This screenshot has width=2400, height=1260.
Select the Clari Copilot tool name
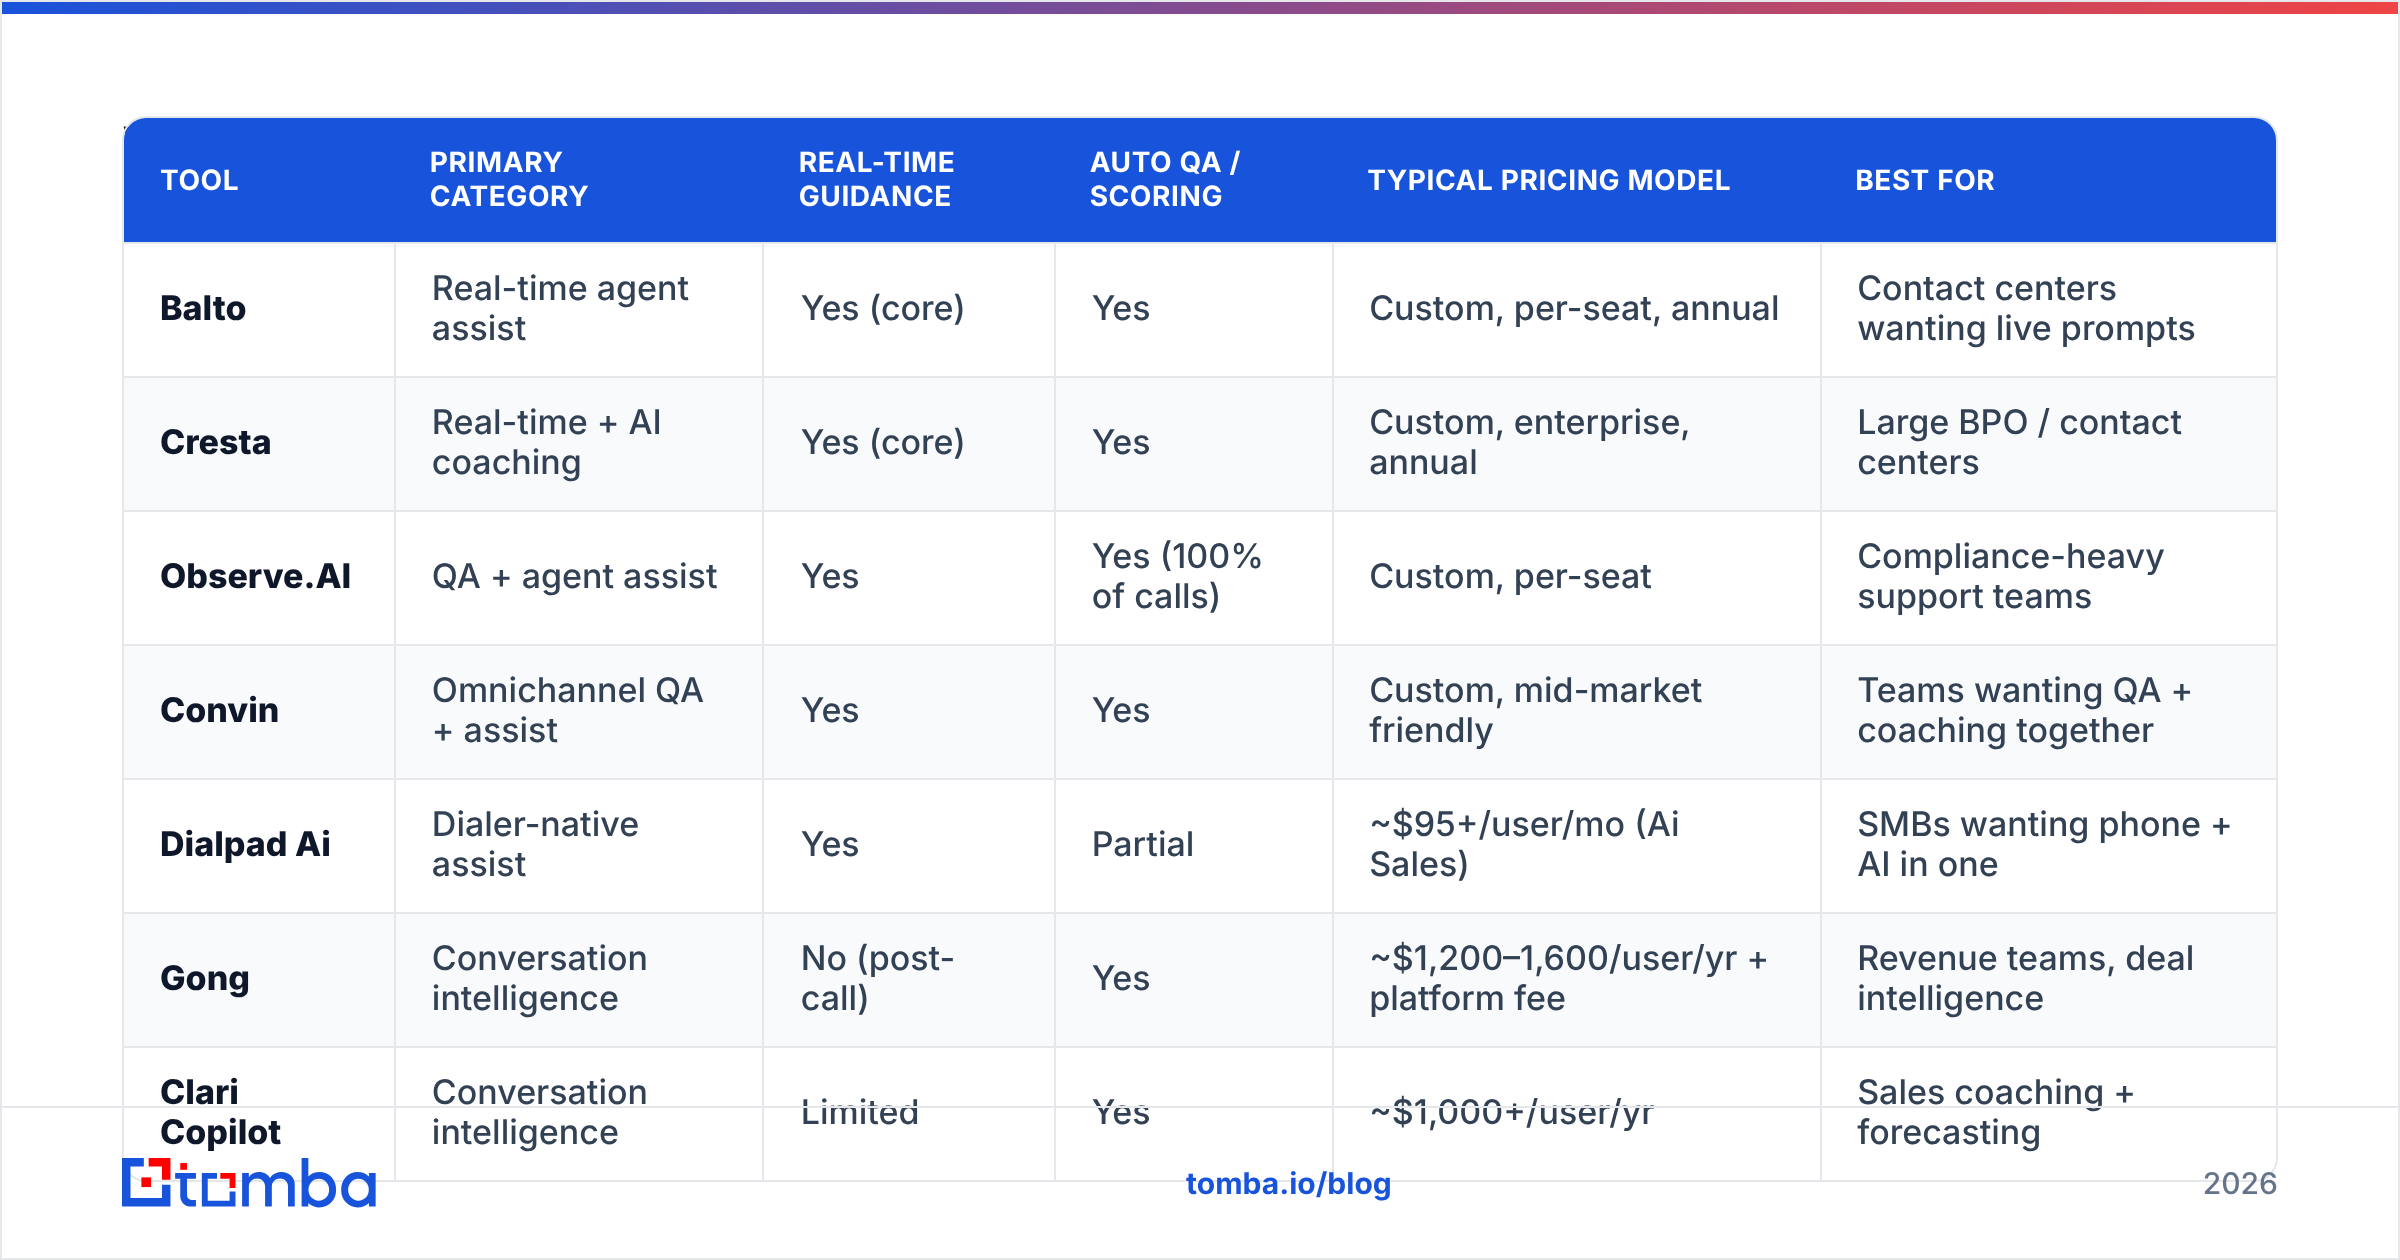click(220, 1112)
